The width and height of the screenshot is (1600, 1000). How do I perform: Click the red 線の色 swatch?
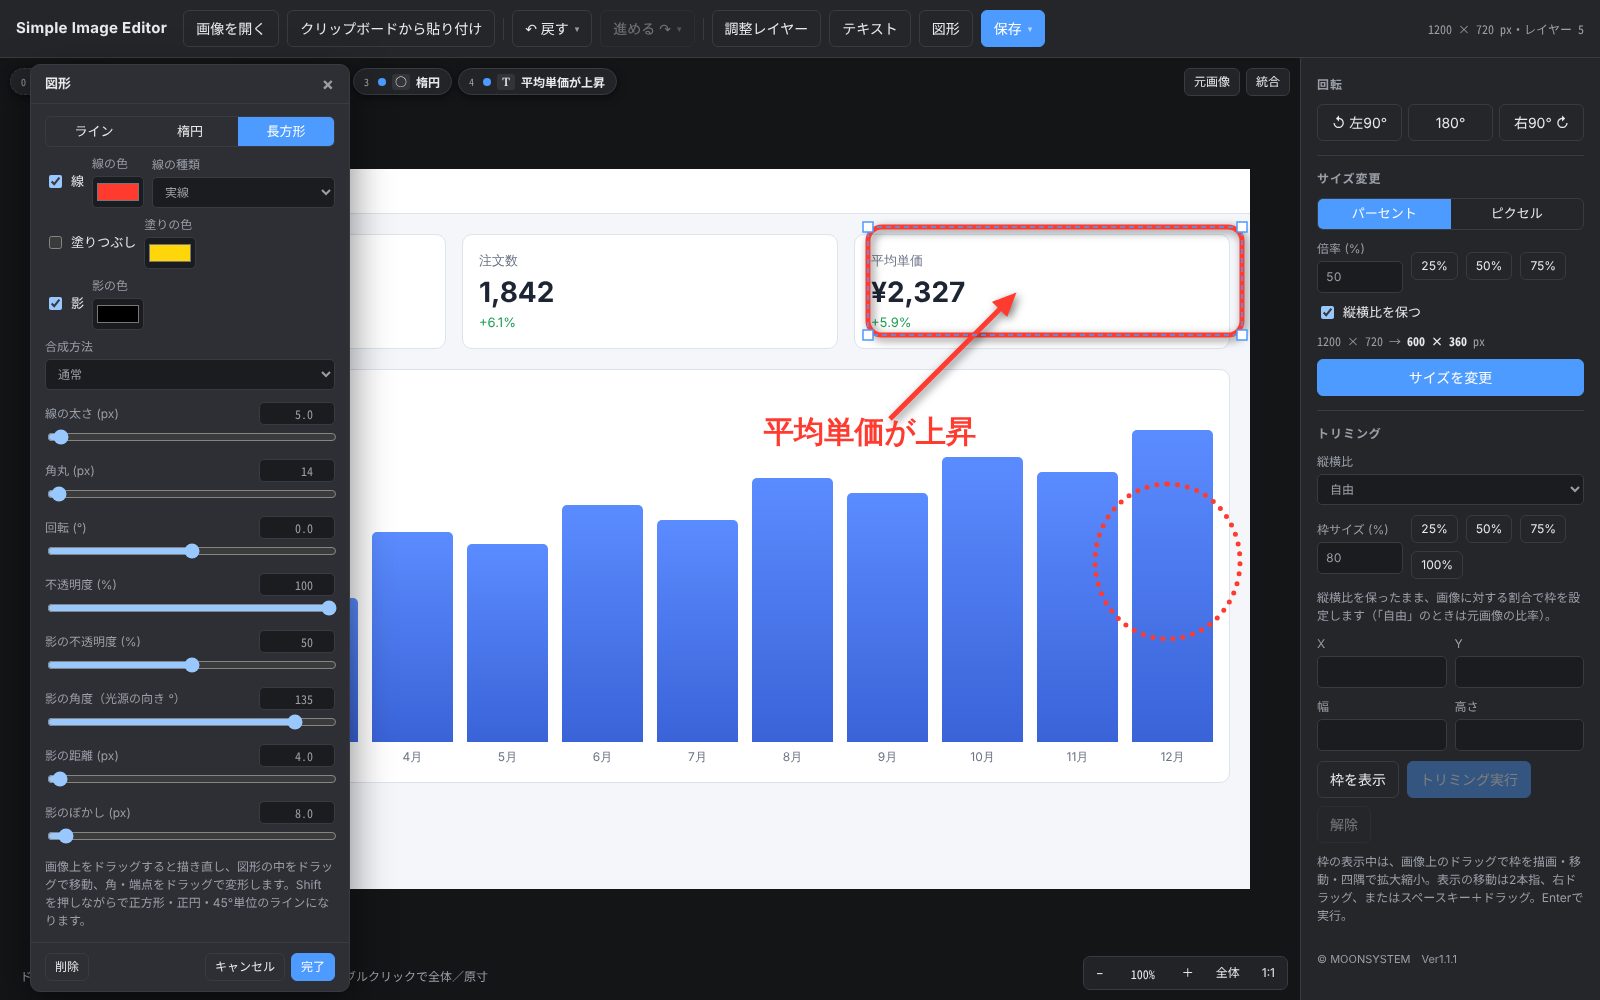coord(118,192)
